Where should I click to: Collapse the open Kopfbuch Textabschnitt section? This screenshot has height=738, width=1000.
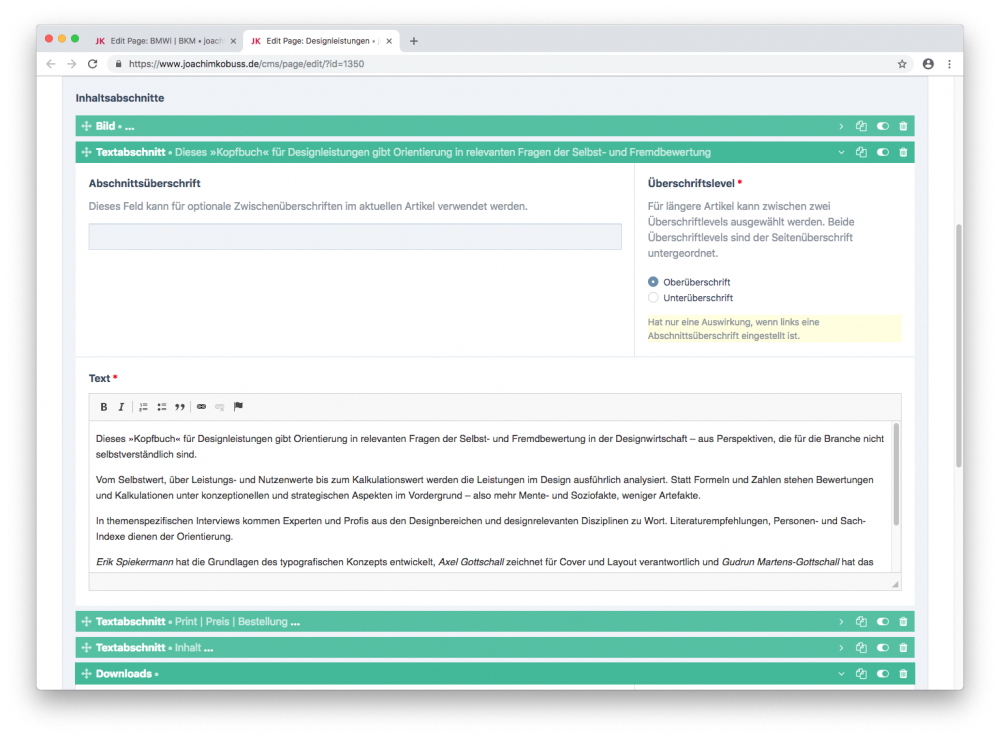pos(841,153)
